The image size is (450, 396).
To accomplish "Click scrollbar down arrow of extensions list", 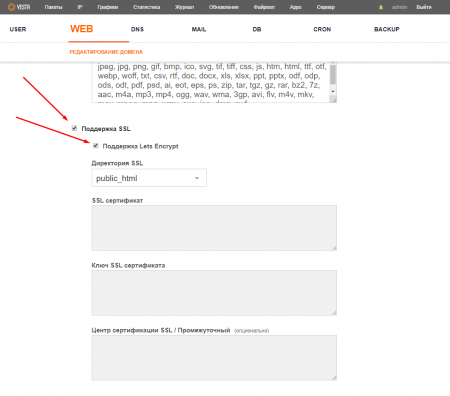I will point(333,91).
